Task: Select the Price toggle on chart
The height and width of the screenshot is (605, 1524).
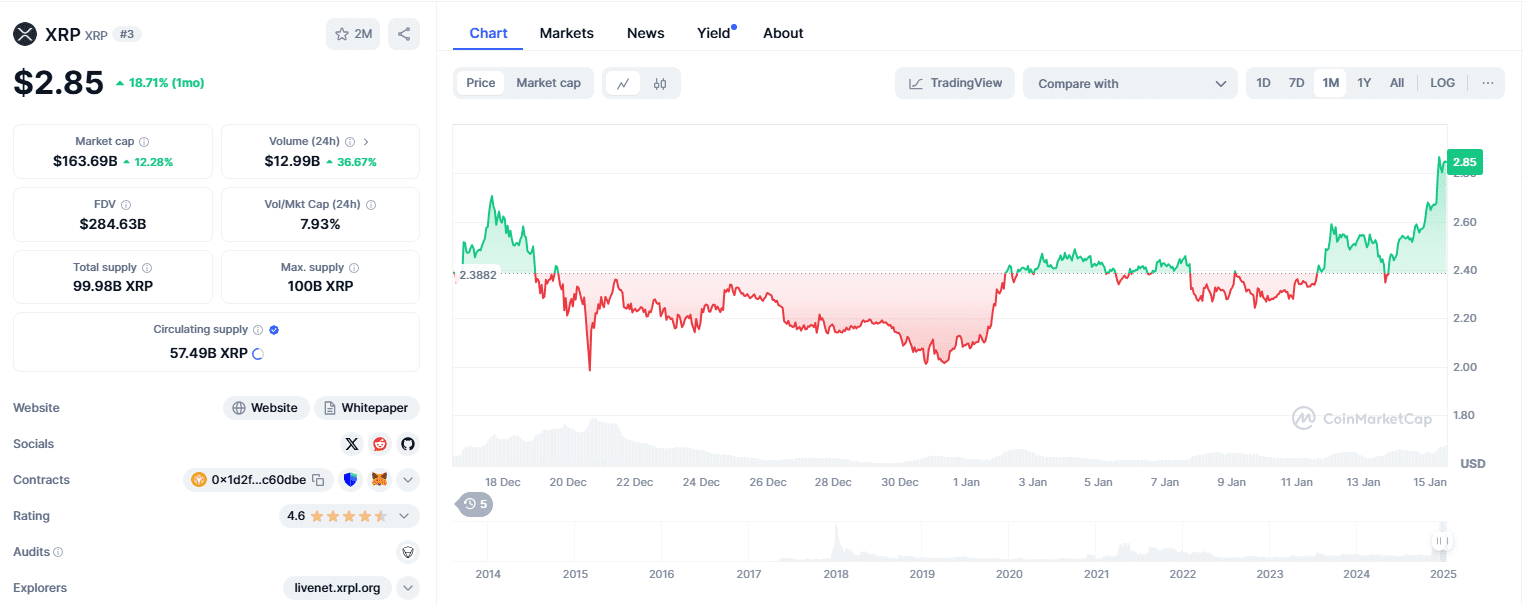Action: [x=481, y=83]
